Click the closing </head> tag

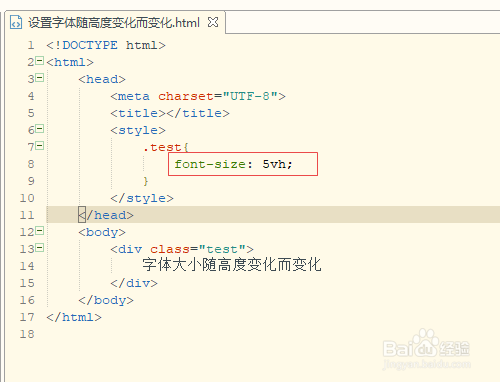coord(106,215)
